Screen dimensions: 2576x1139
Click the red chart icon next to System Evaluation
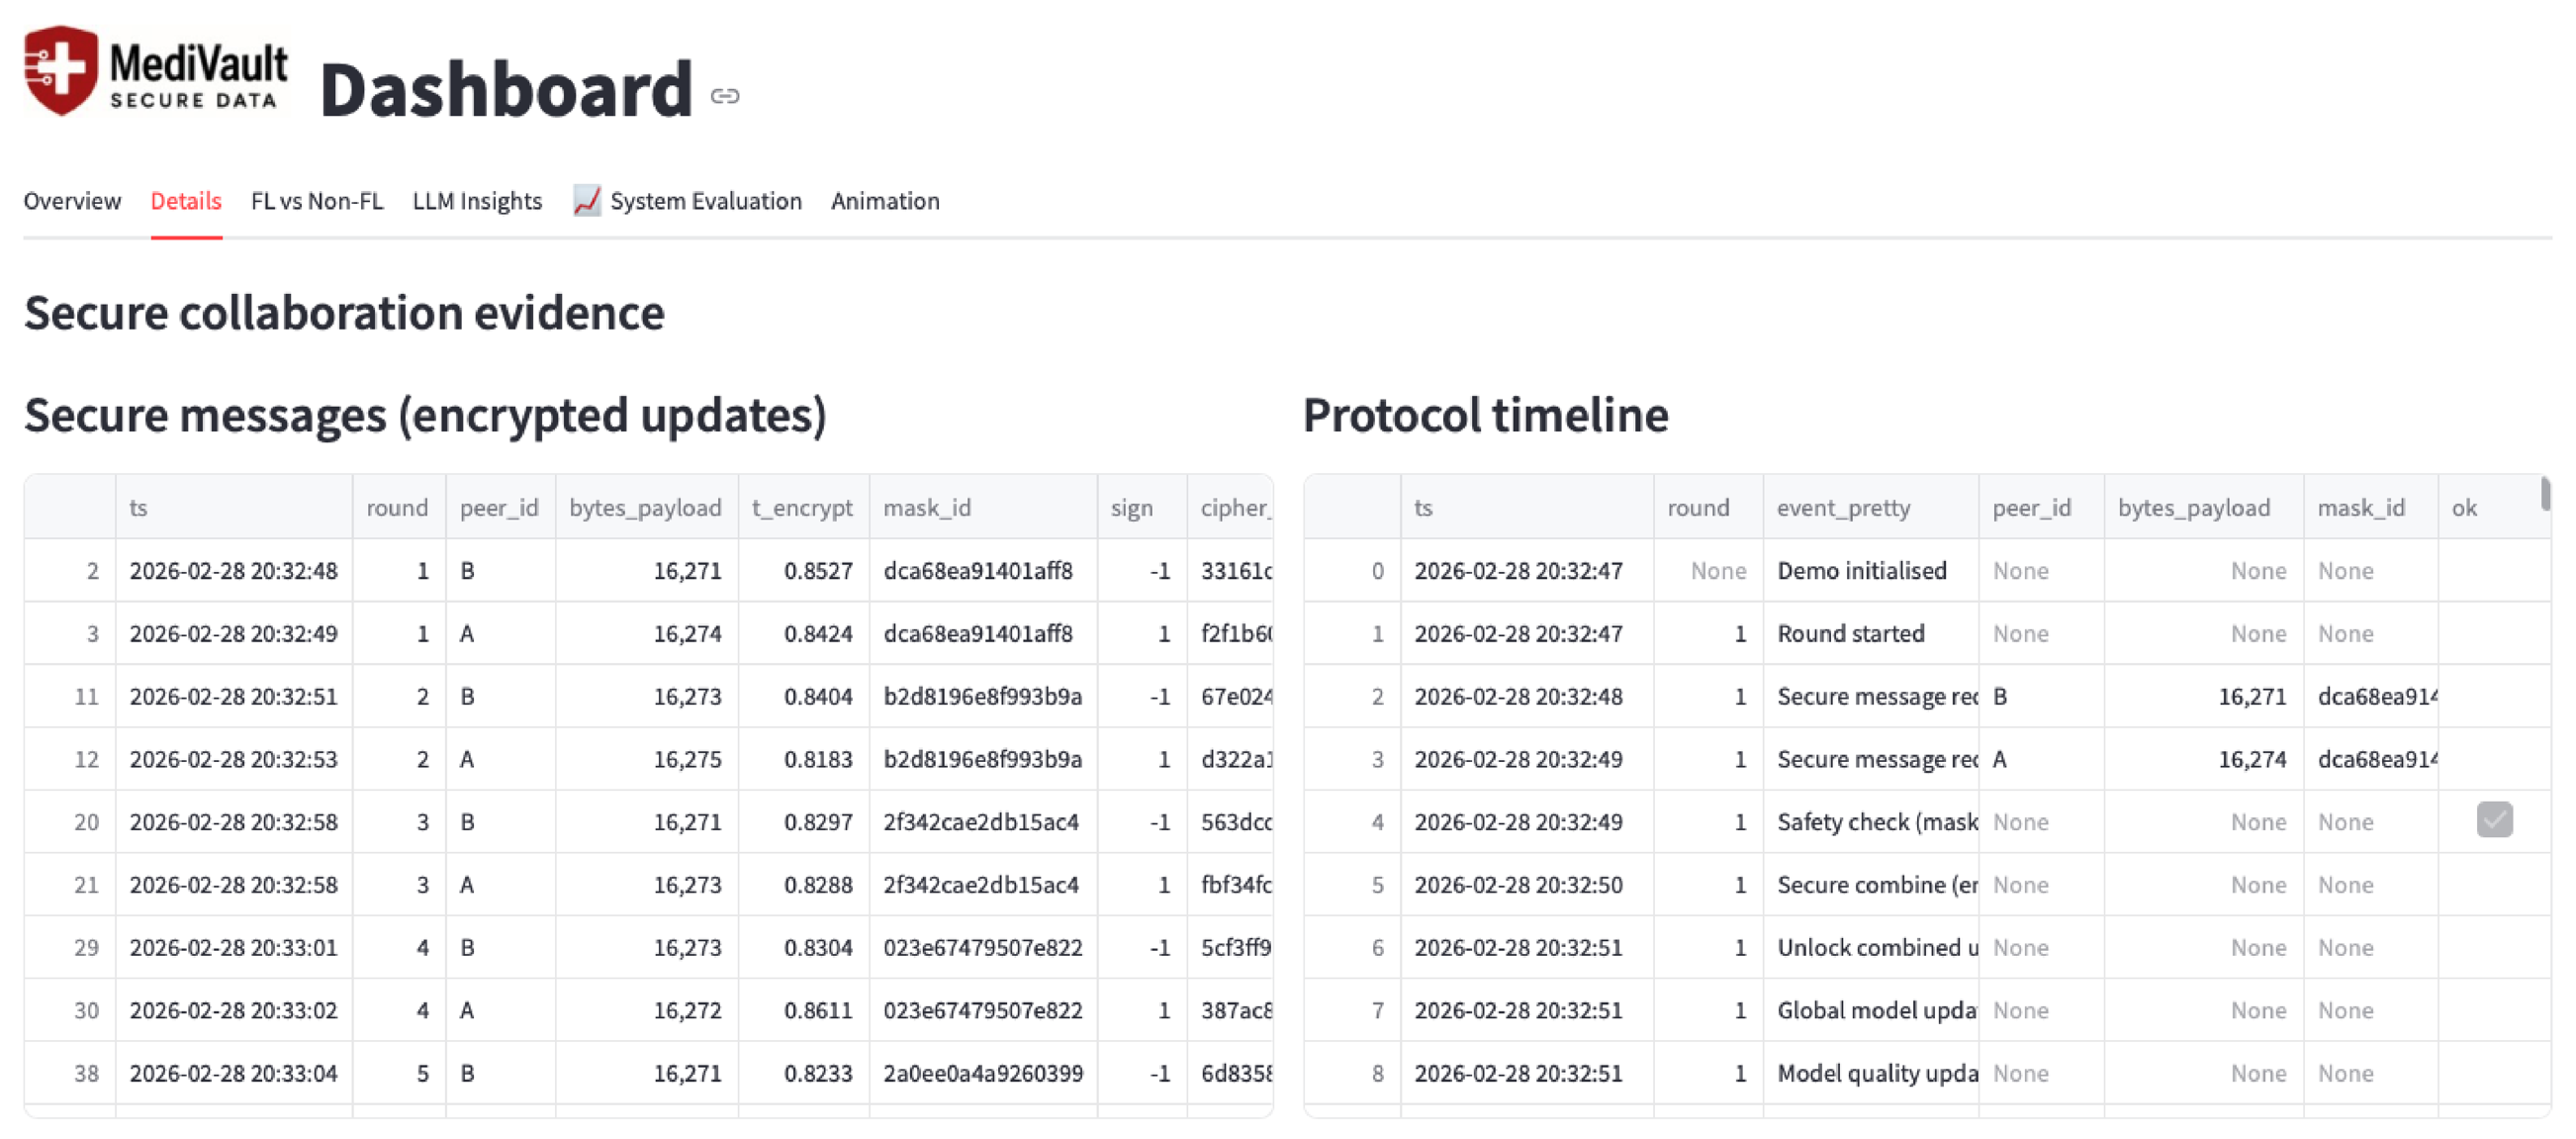586,201
